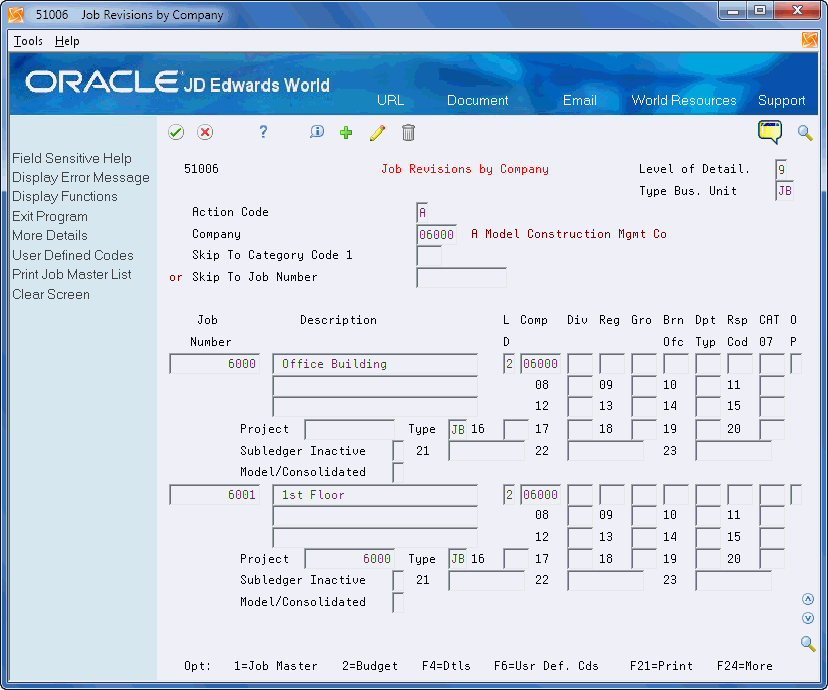
Task: Click the 1st Floor description field
Action: point(375,495)
